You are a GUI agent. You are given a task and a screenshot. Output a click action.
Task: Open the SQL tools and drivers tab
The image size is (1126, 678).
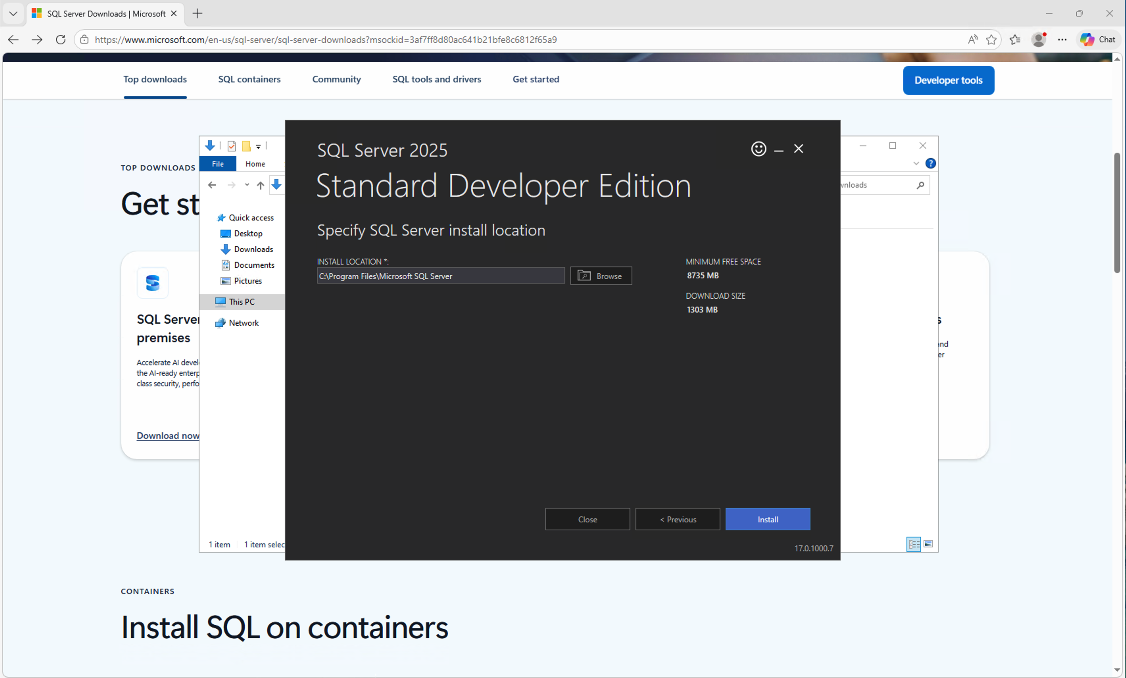[x=437, y=80]
